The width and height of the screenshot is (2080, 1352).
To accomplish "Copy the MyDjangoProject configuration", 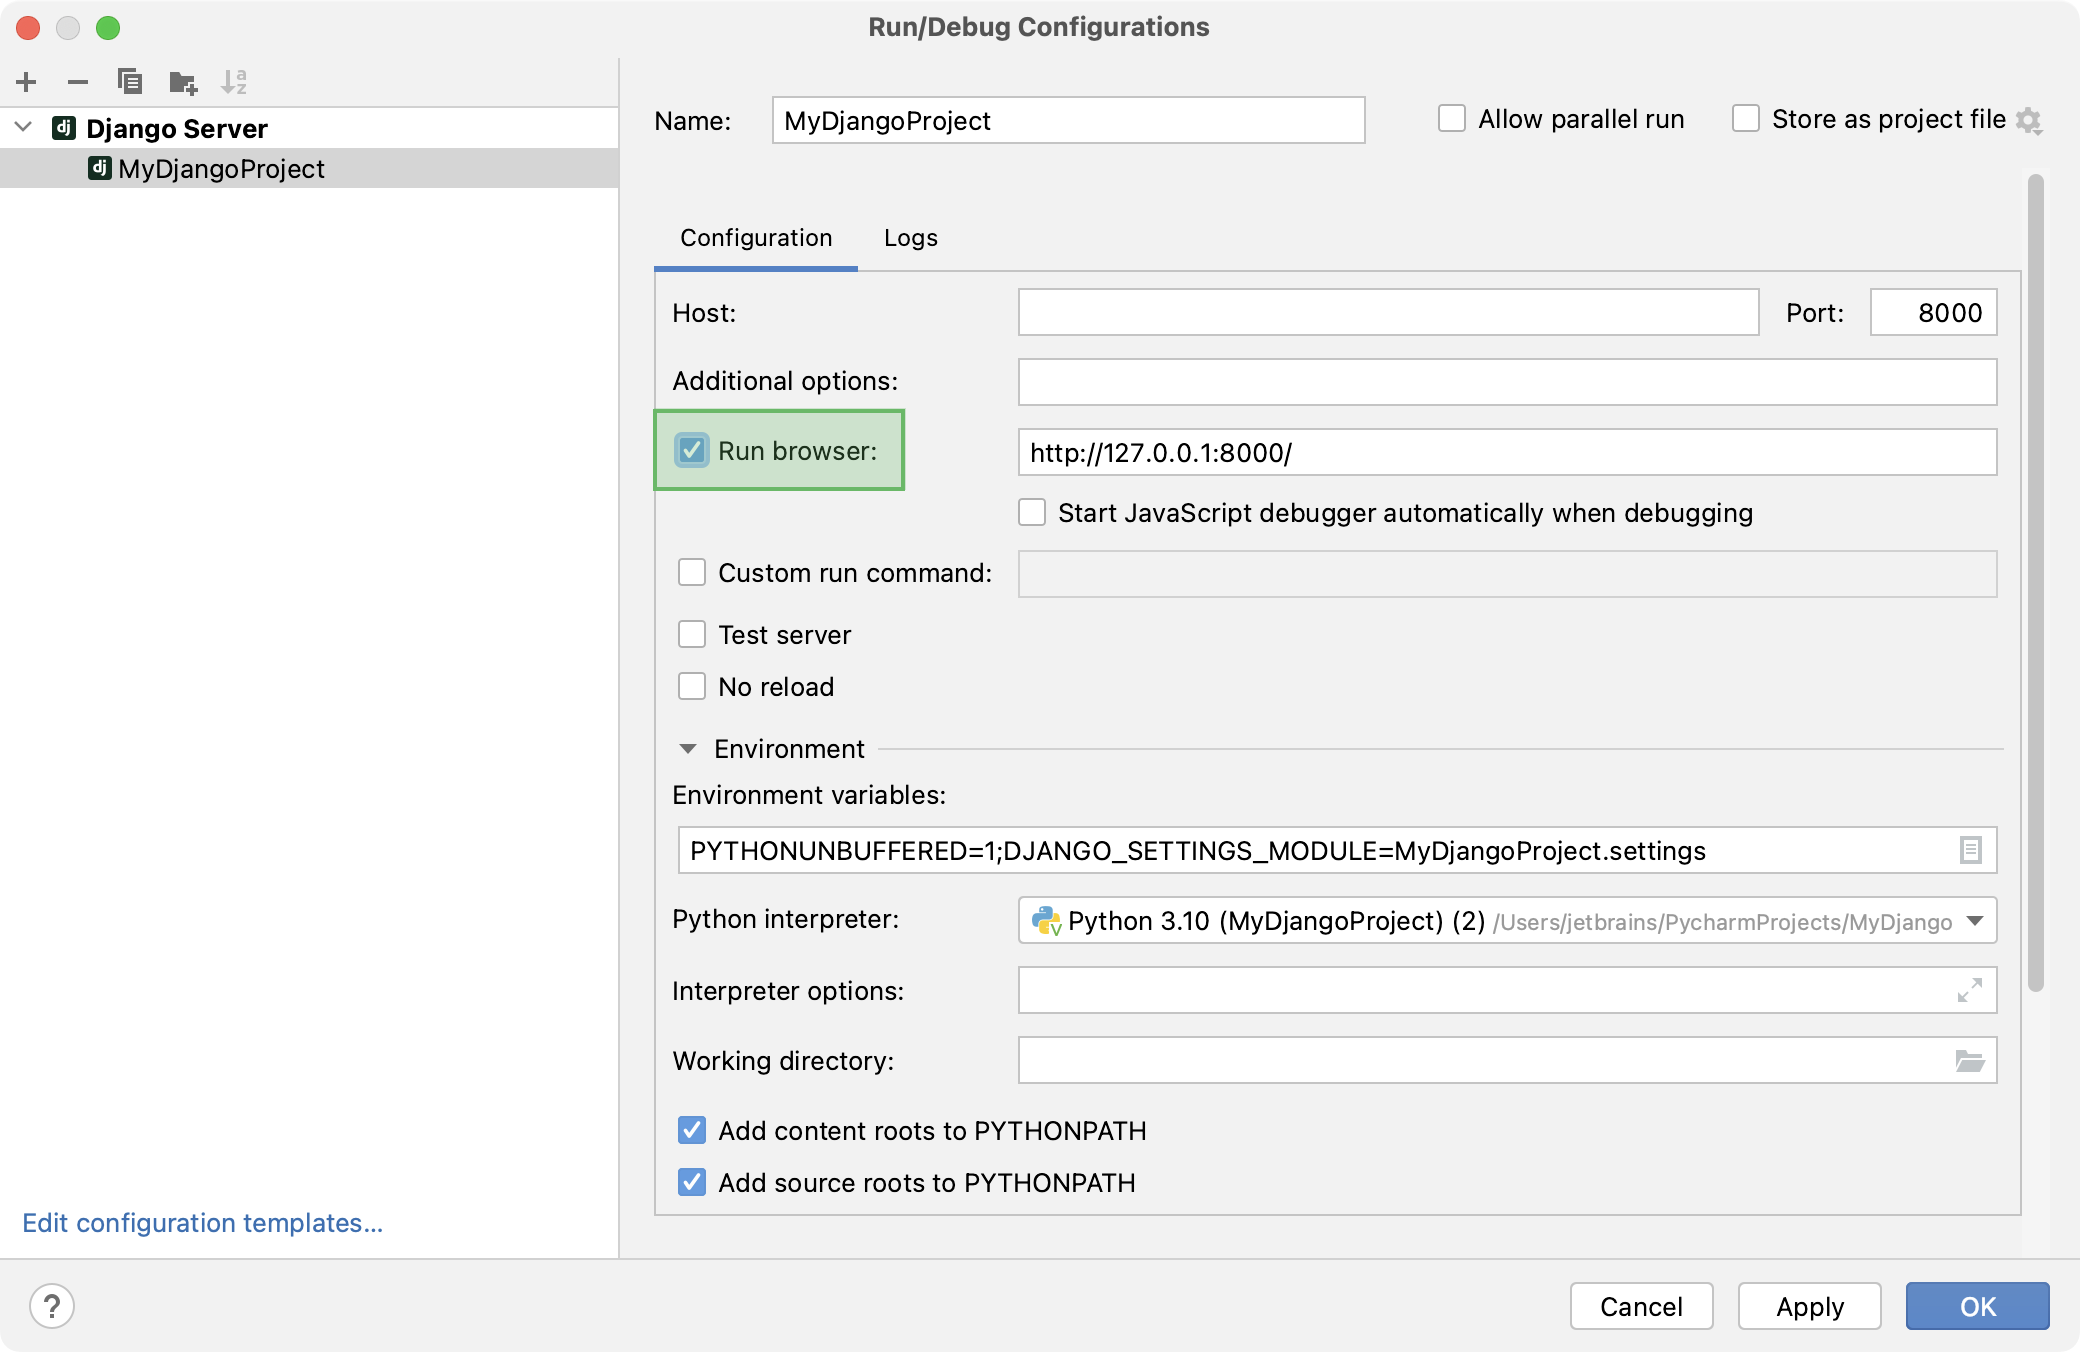I will (130, 82).
